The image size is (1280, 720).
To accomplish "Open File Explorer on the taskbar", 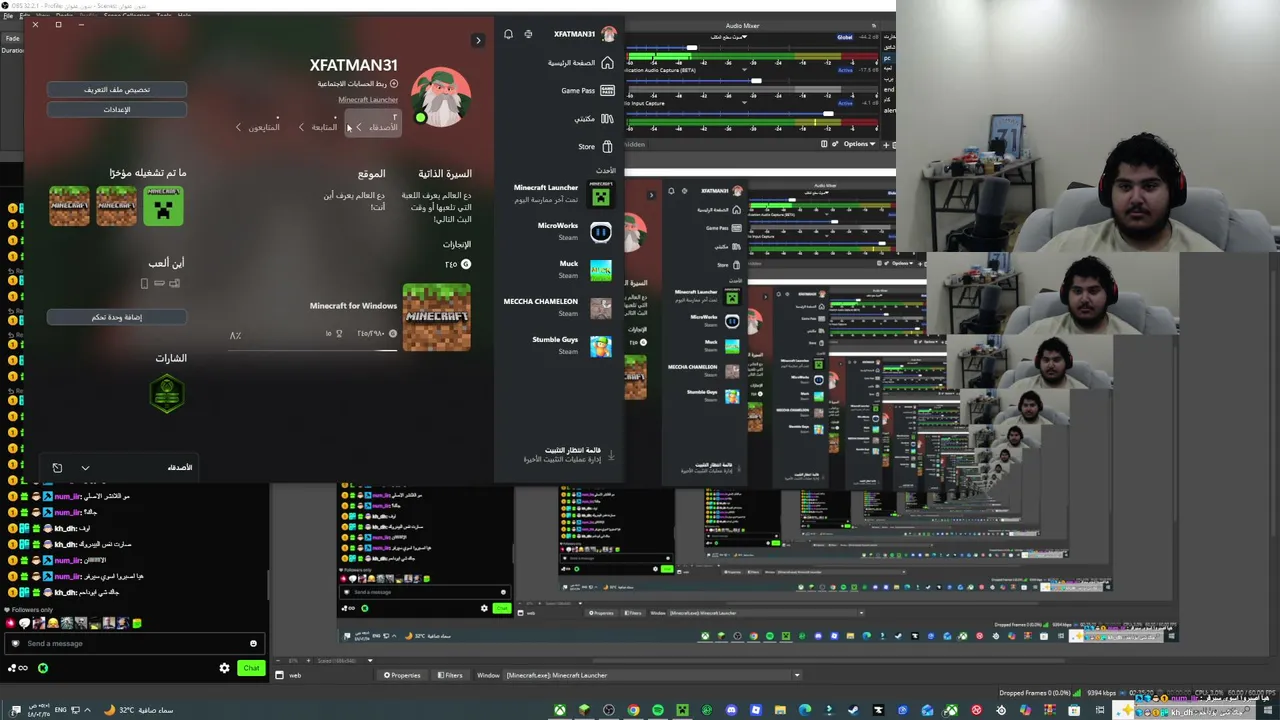I will click(780, 711).
